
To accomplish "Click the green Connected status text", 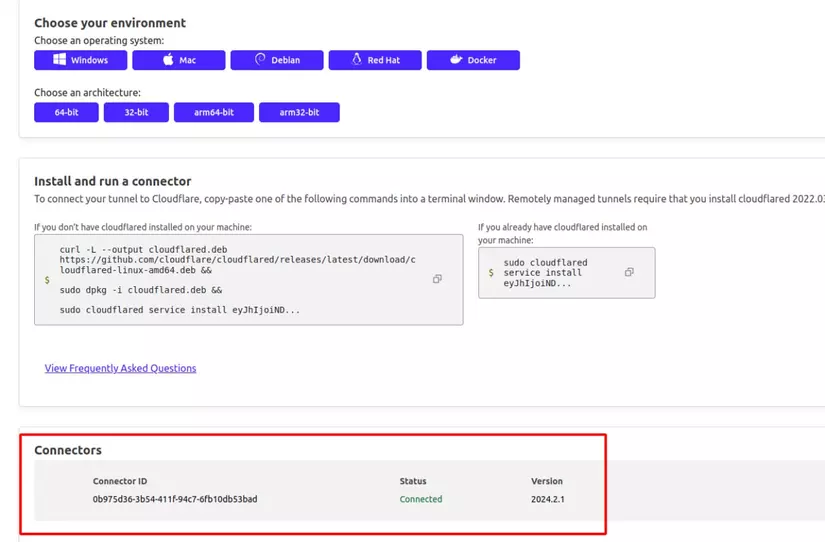I will 421,499.
